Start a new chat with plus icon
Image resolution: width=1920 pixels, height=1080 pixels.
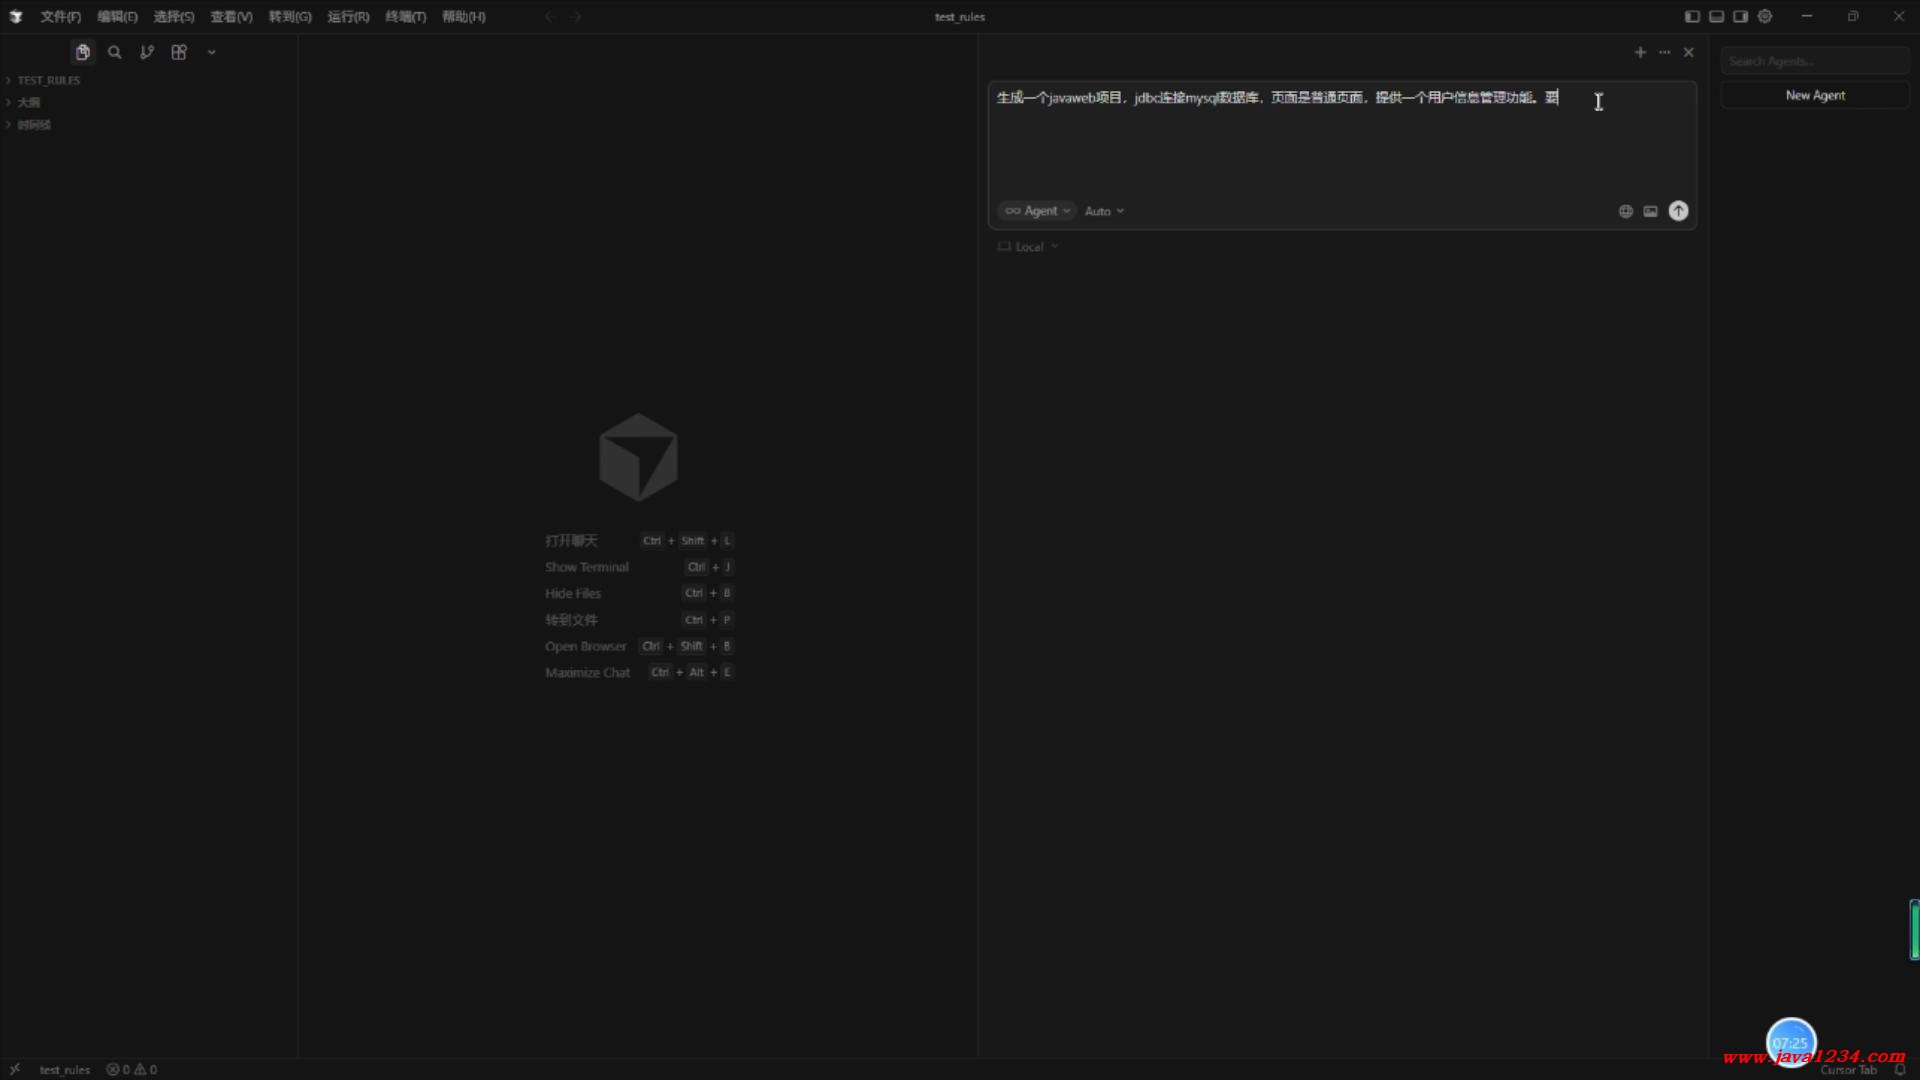click(1640, 52)
